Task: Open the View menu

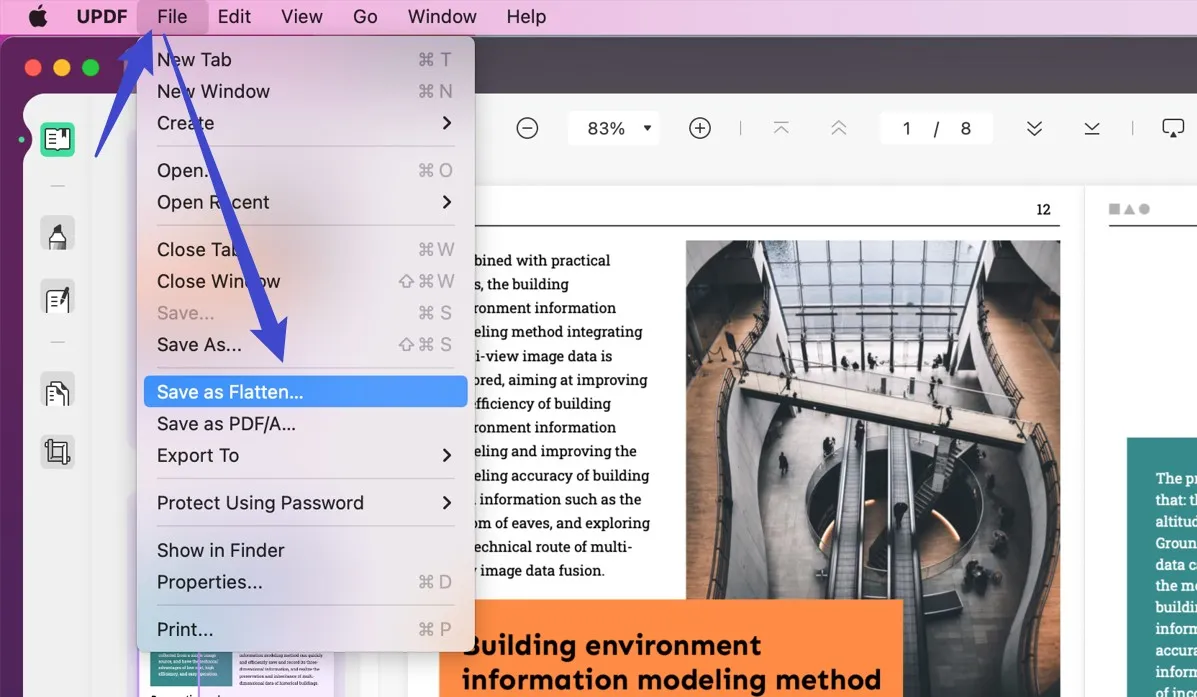Action: [x=301, y=16]
